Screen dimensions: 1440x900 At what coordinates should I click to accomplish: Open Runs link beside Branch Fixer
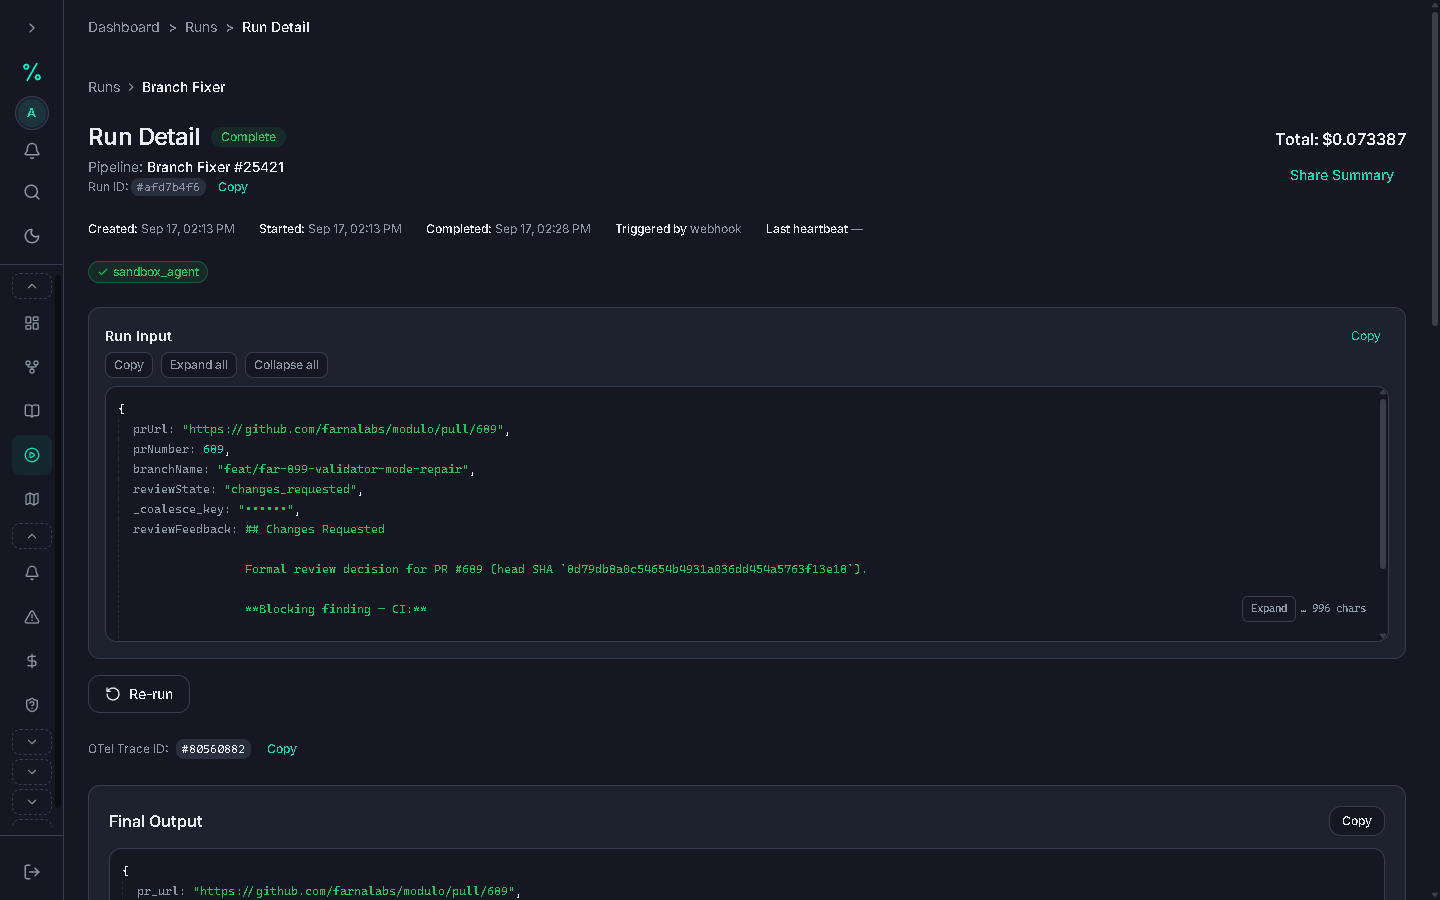coord(104,87)
